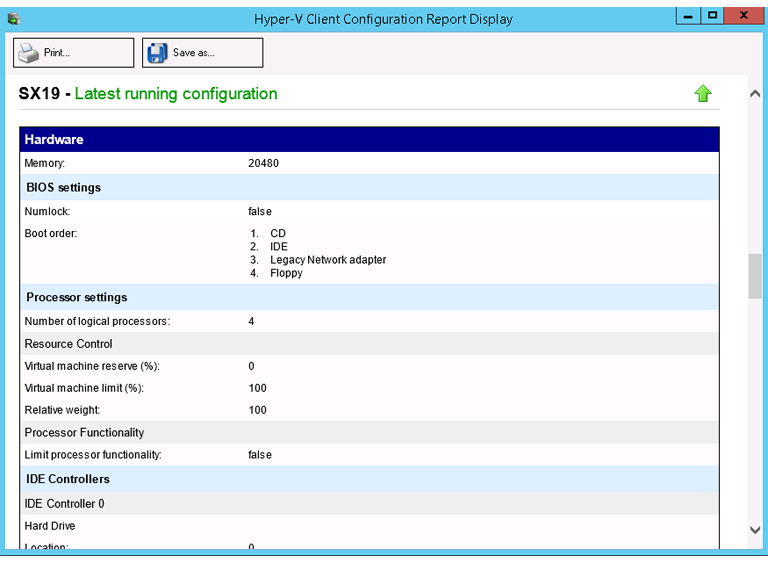
Task: Click the BIOS settings section heading
Action: (x=64, y=188)
